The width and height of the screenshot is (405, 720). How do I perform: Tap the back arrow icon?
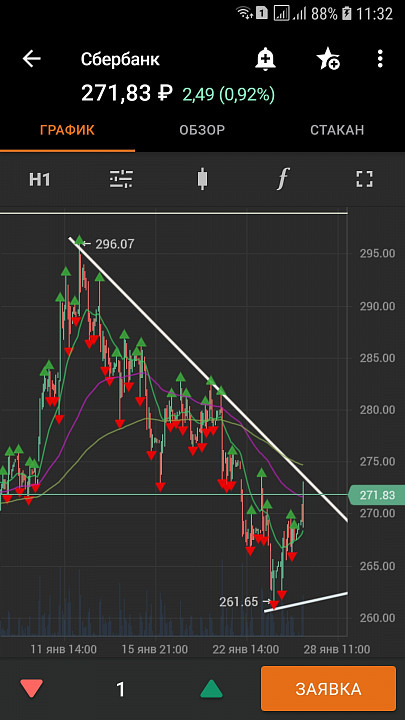(x=32, y=59)
